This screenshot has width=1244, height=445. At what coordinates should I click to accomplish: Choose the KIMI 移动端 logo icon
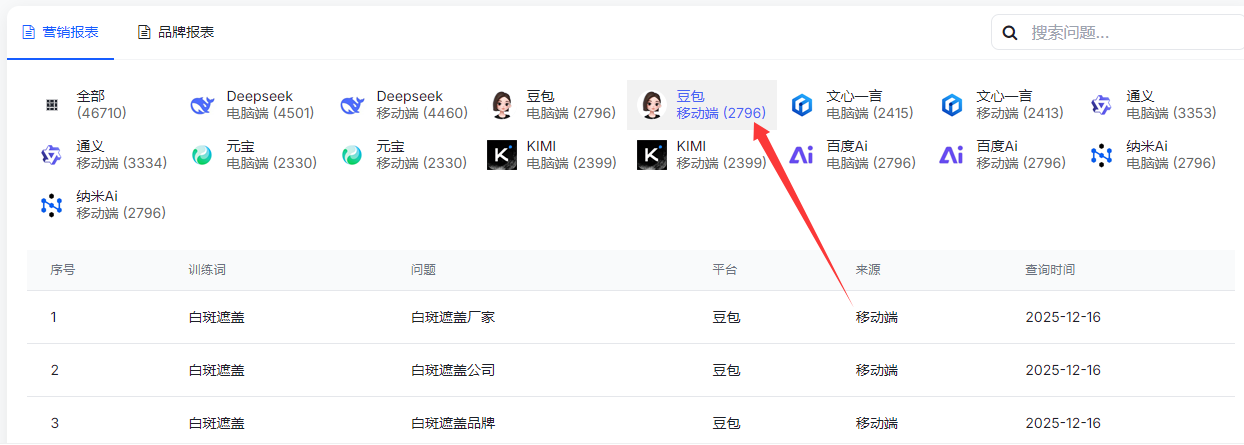(x=652, y=155)
